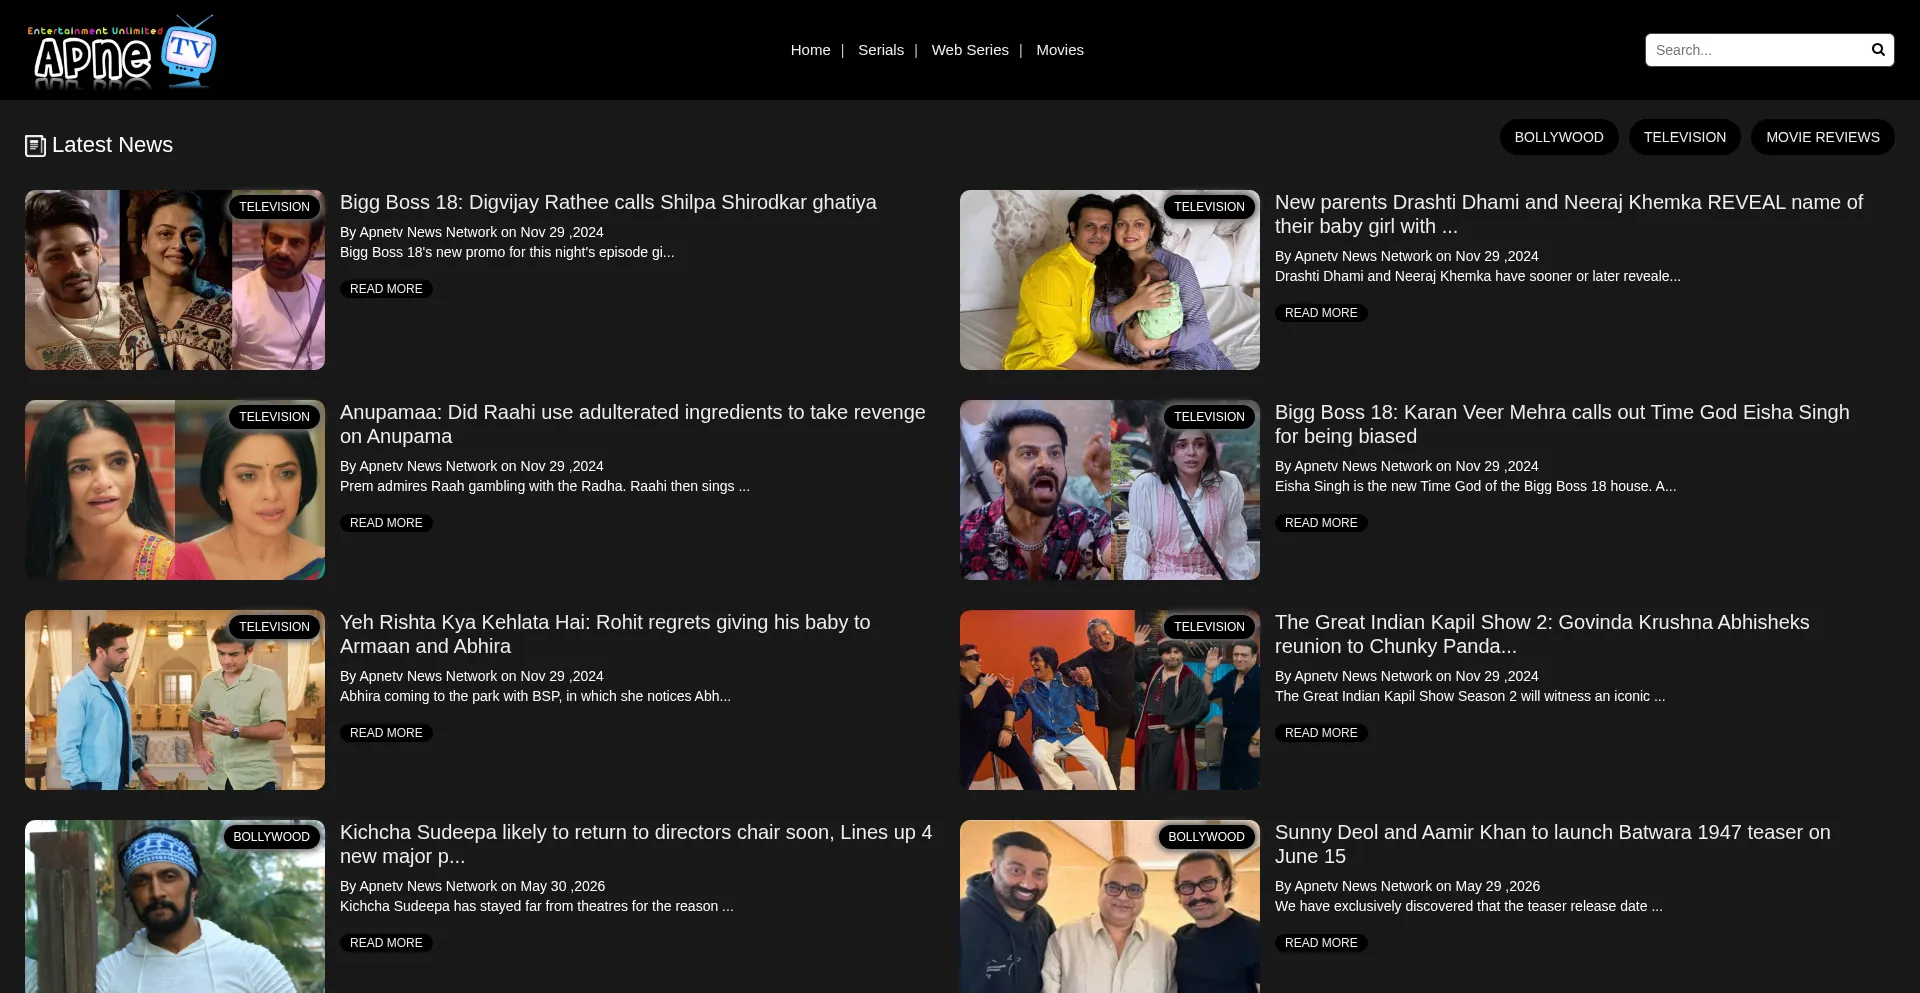Read more on Kichcha Sudeepa article
The image size is (1920, 993).
tap(386, 943)
